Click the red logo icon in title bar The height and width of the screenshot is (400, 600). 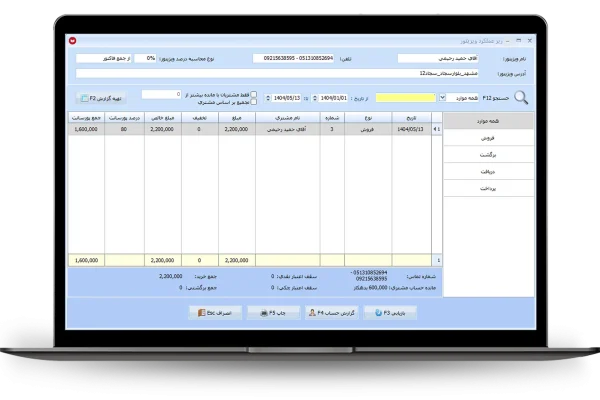pos(73,41)
